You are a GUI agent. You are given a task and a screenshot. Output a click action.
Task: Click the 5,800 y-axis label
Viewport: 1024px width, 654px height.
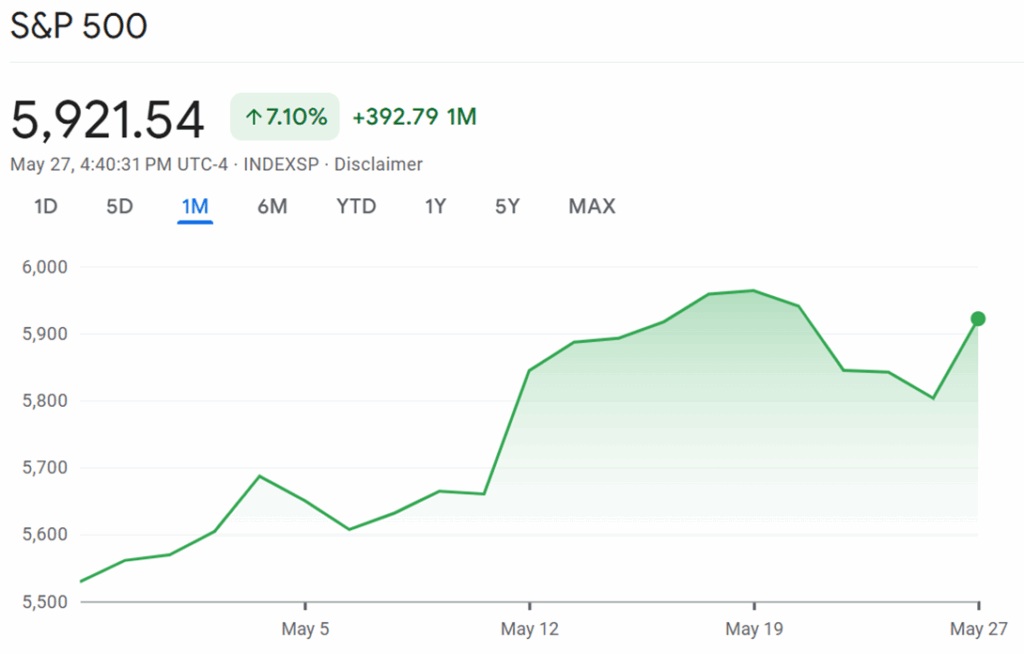point(45,401)
